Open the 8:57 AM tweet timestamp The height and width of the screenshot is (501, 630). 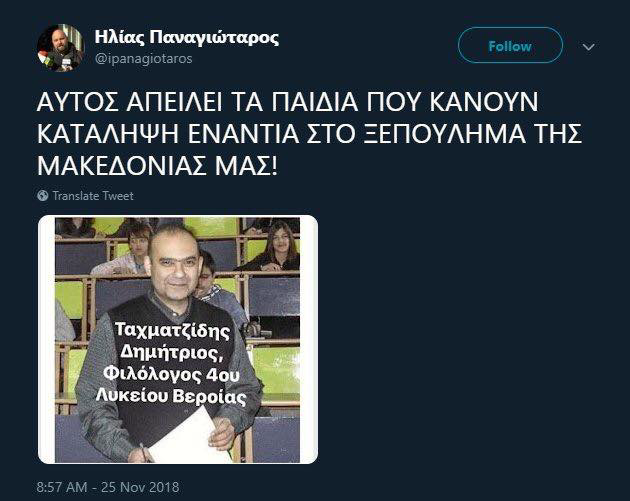point(62,487)
